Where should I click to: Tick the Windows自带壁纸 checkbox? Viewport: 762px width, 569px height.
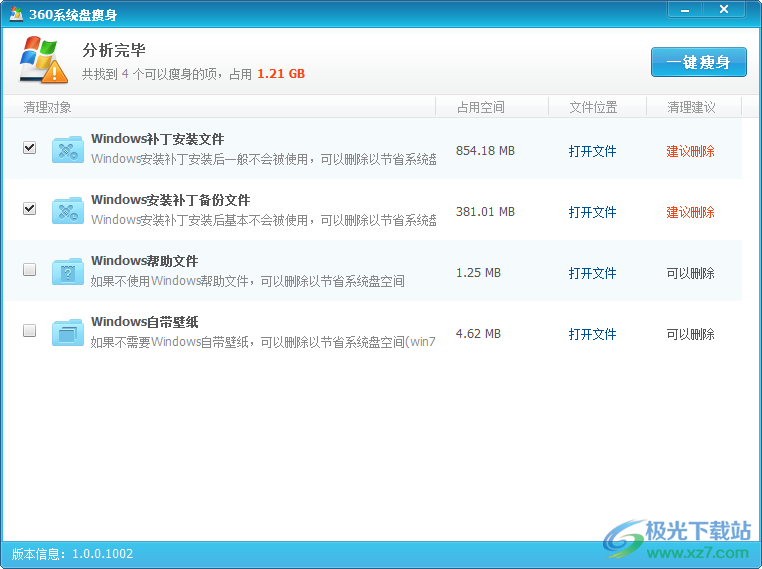29,331
